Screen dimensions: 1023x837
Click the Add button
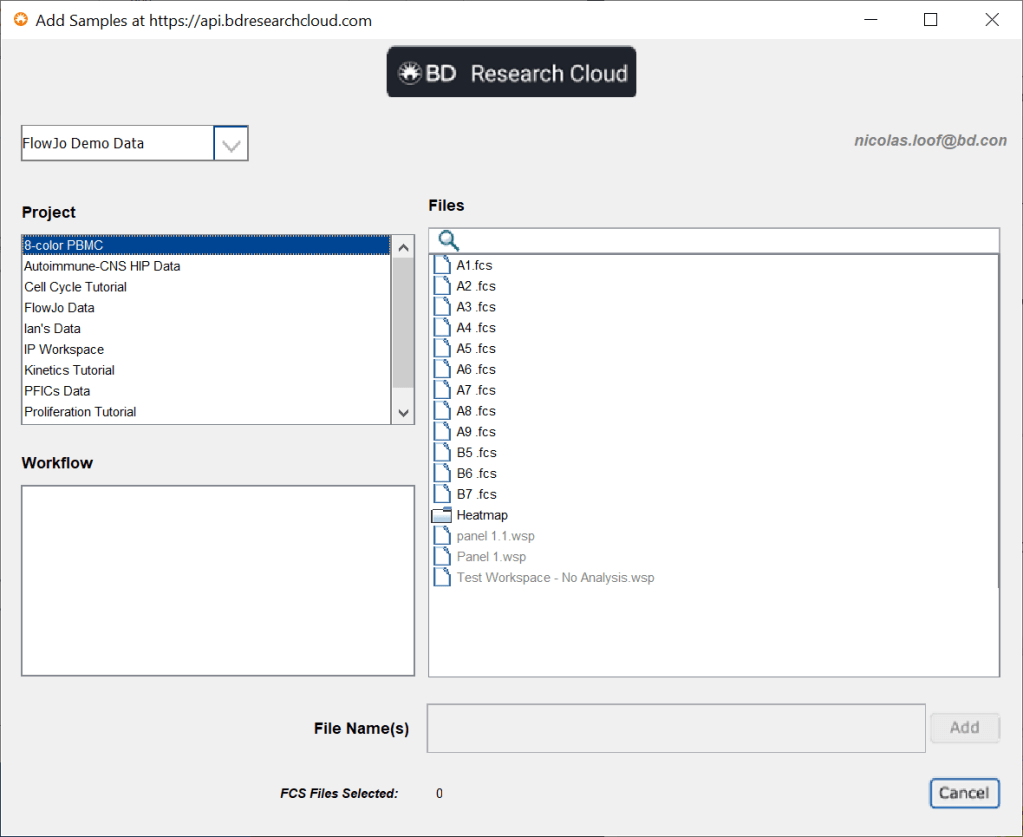(963, 728)
